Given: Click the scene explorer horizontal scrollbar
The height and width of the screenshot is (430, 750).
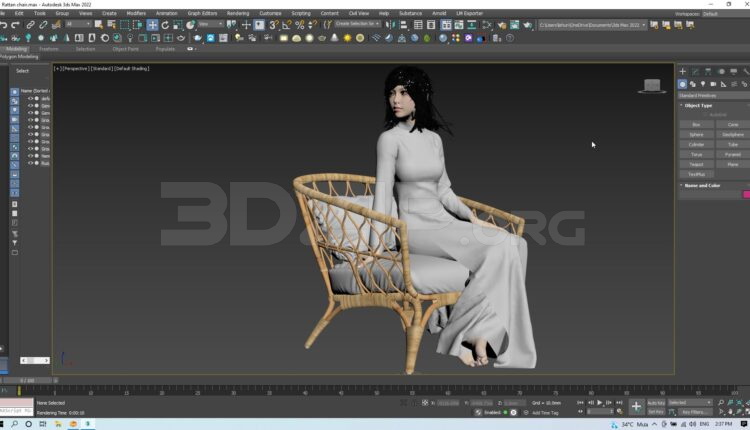Looking at the screenshot, I should tap(34, 360).
